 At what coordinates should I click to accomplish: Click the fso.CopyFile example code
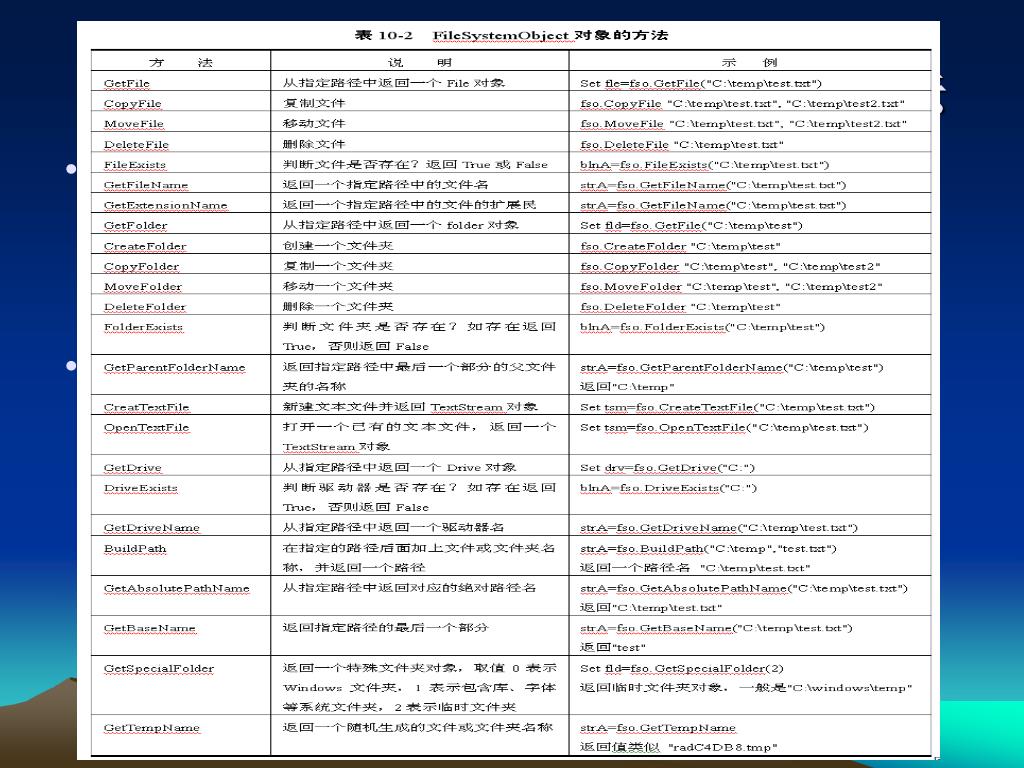click(x=743, y=104)
